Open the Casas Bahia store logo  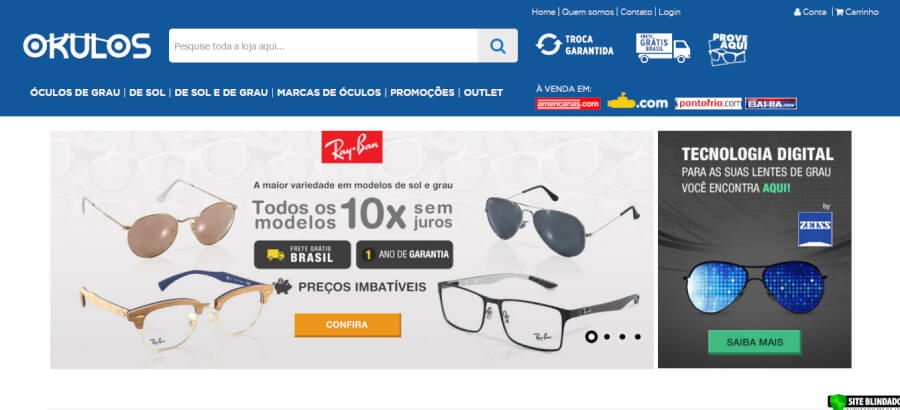click(x=771, y=103)
